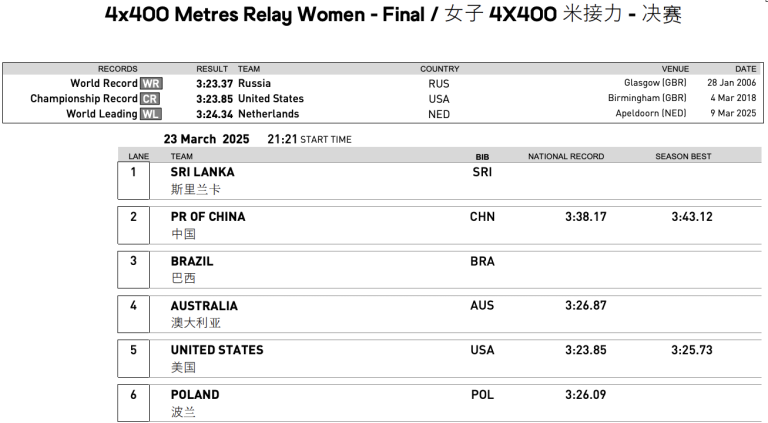
Task: Click the WR World Record badge
Action: click(150, 84)
